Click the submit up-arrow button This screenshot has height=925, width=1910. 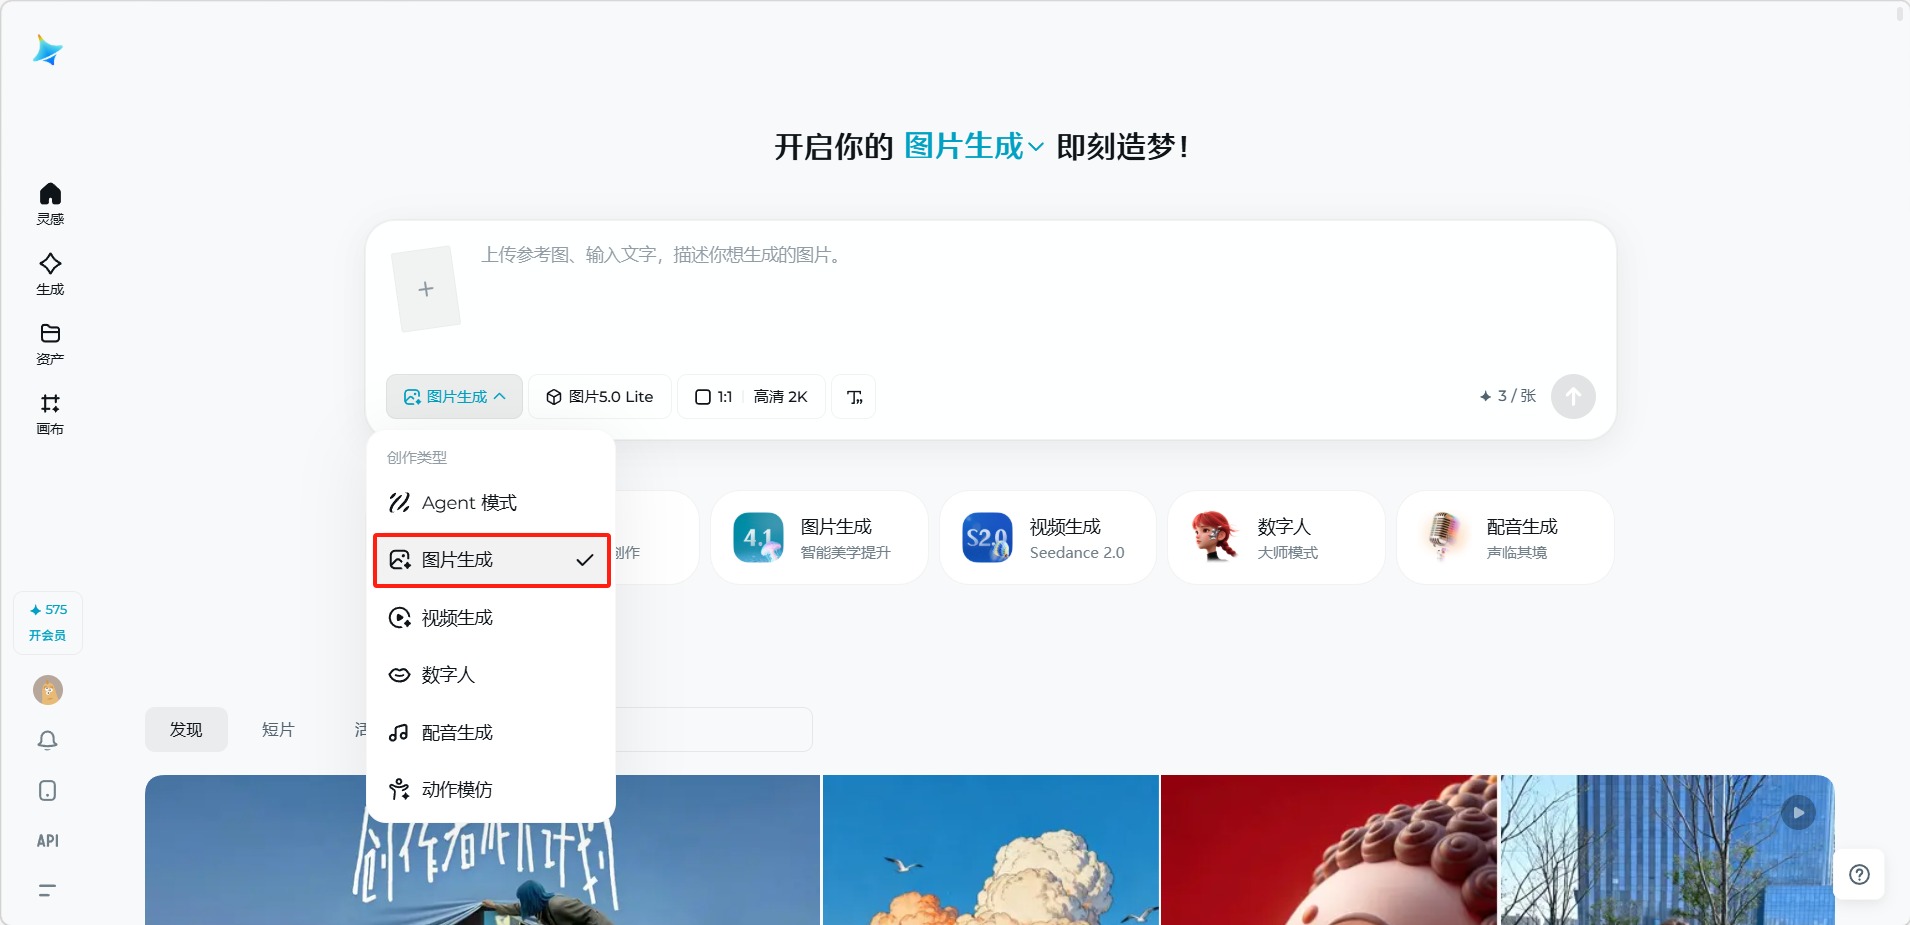[x=1573, y=397]
